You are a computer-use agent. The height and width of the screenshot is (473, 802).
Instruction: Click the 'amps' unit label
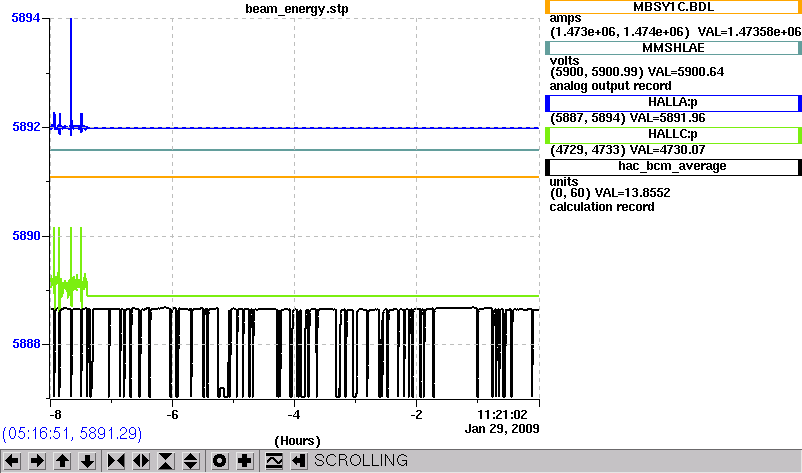tap(565, 19)
